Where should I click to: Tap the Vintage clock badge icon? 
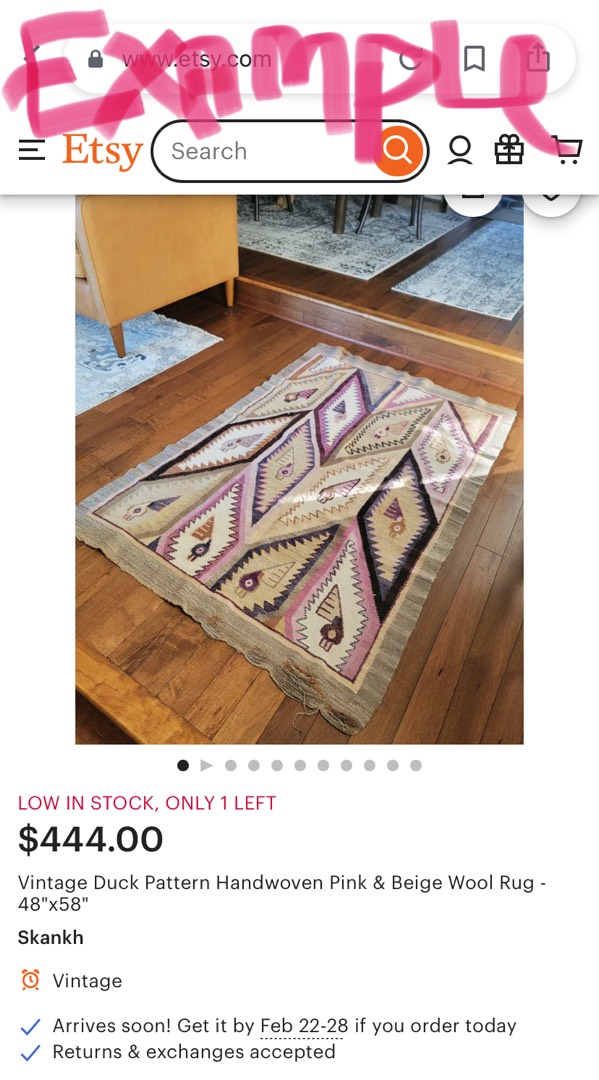coord(30,980)
